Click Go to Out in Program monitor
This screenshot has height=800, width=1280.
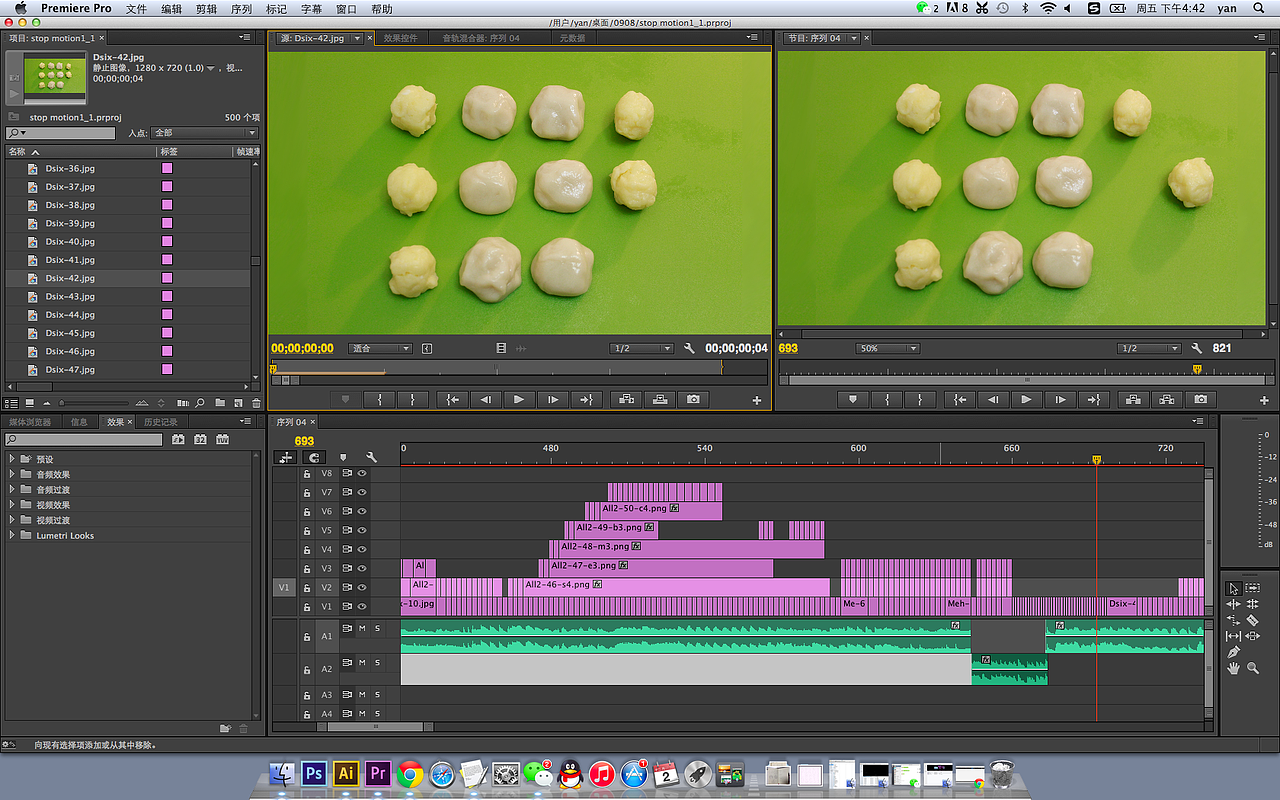coord(1093,399)
